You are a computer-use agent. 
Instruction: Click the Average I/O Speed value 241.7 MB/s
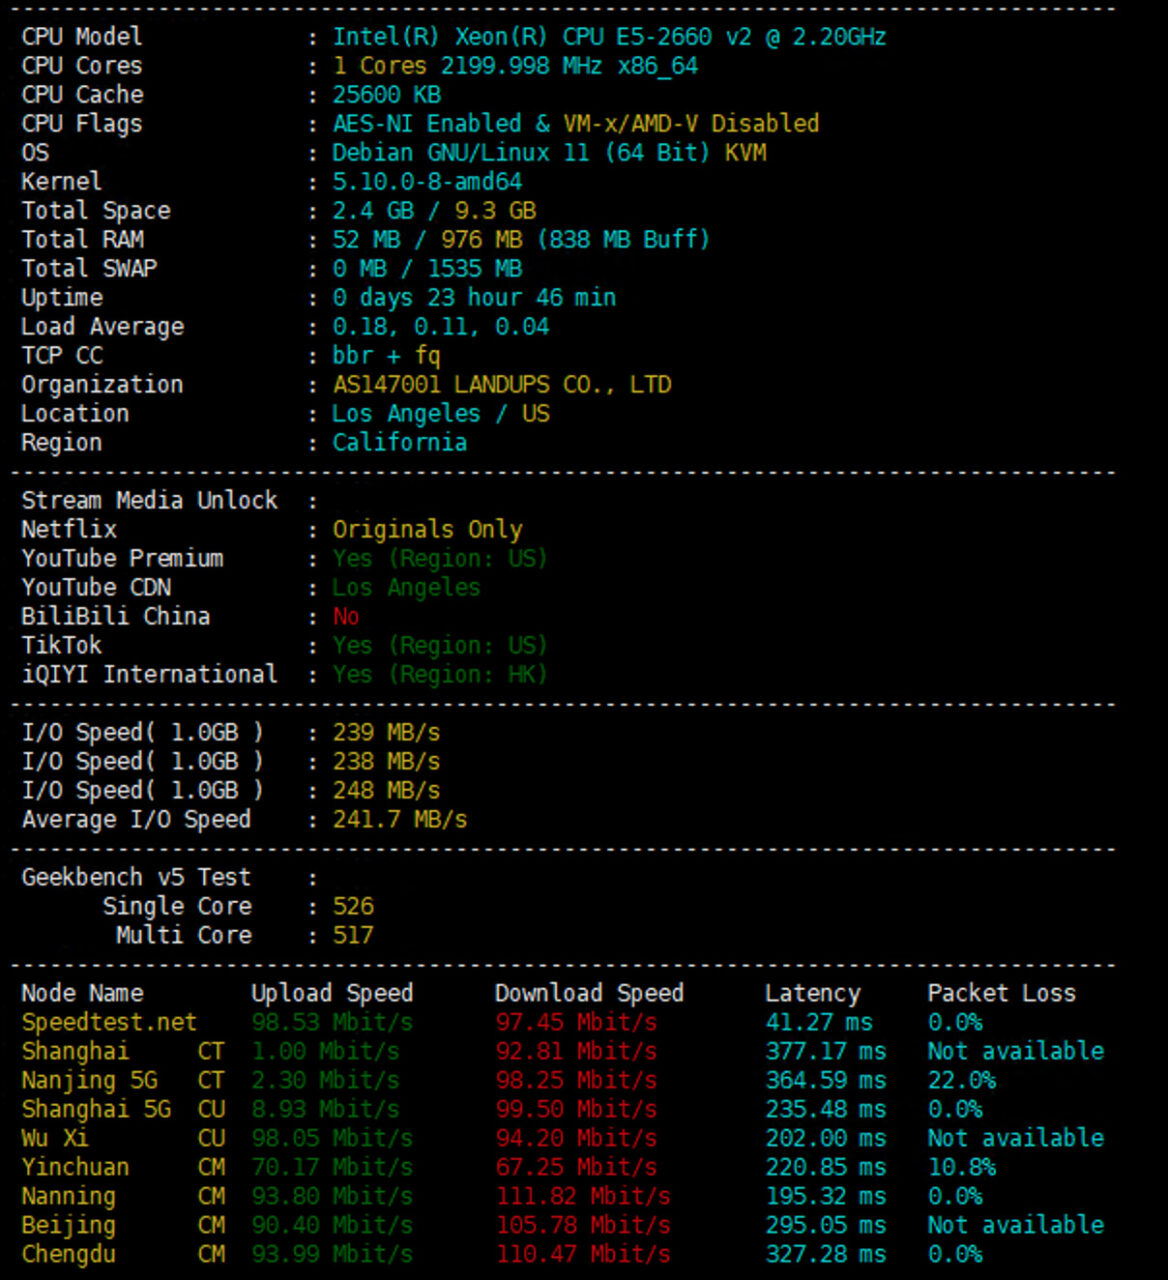click(399, 820)
